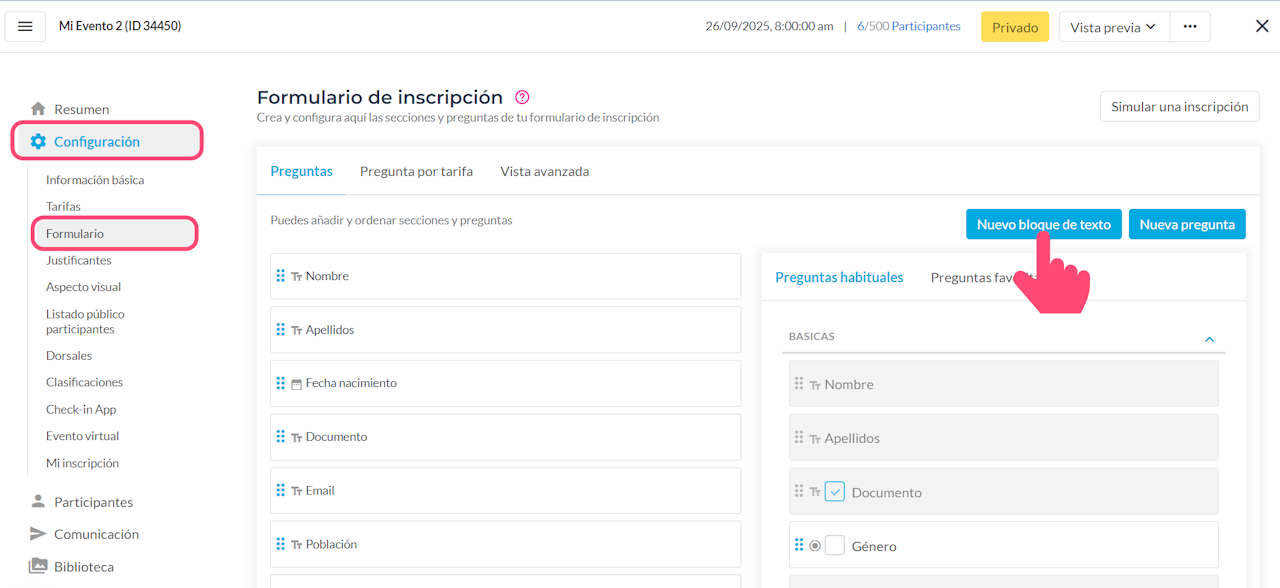Click the home icon next to Resumen
Viewport: 1280px width, 588px height.
pos(38,109)
